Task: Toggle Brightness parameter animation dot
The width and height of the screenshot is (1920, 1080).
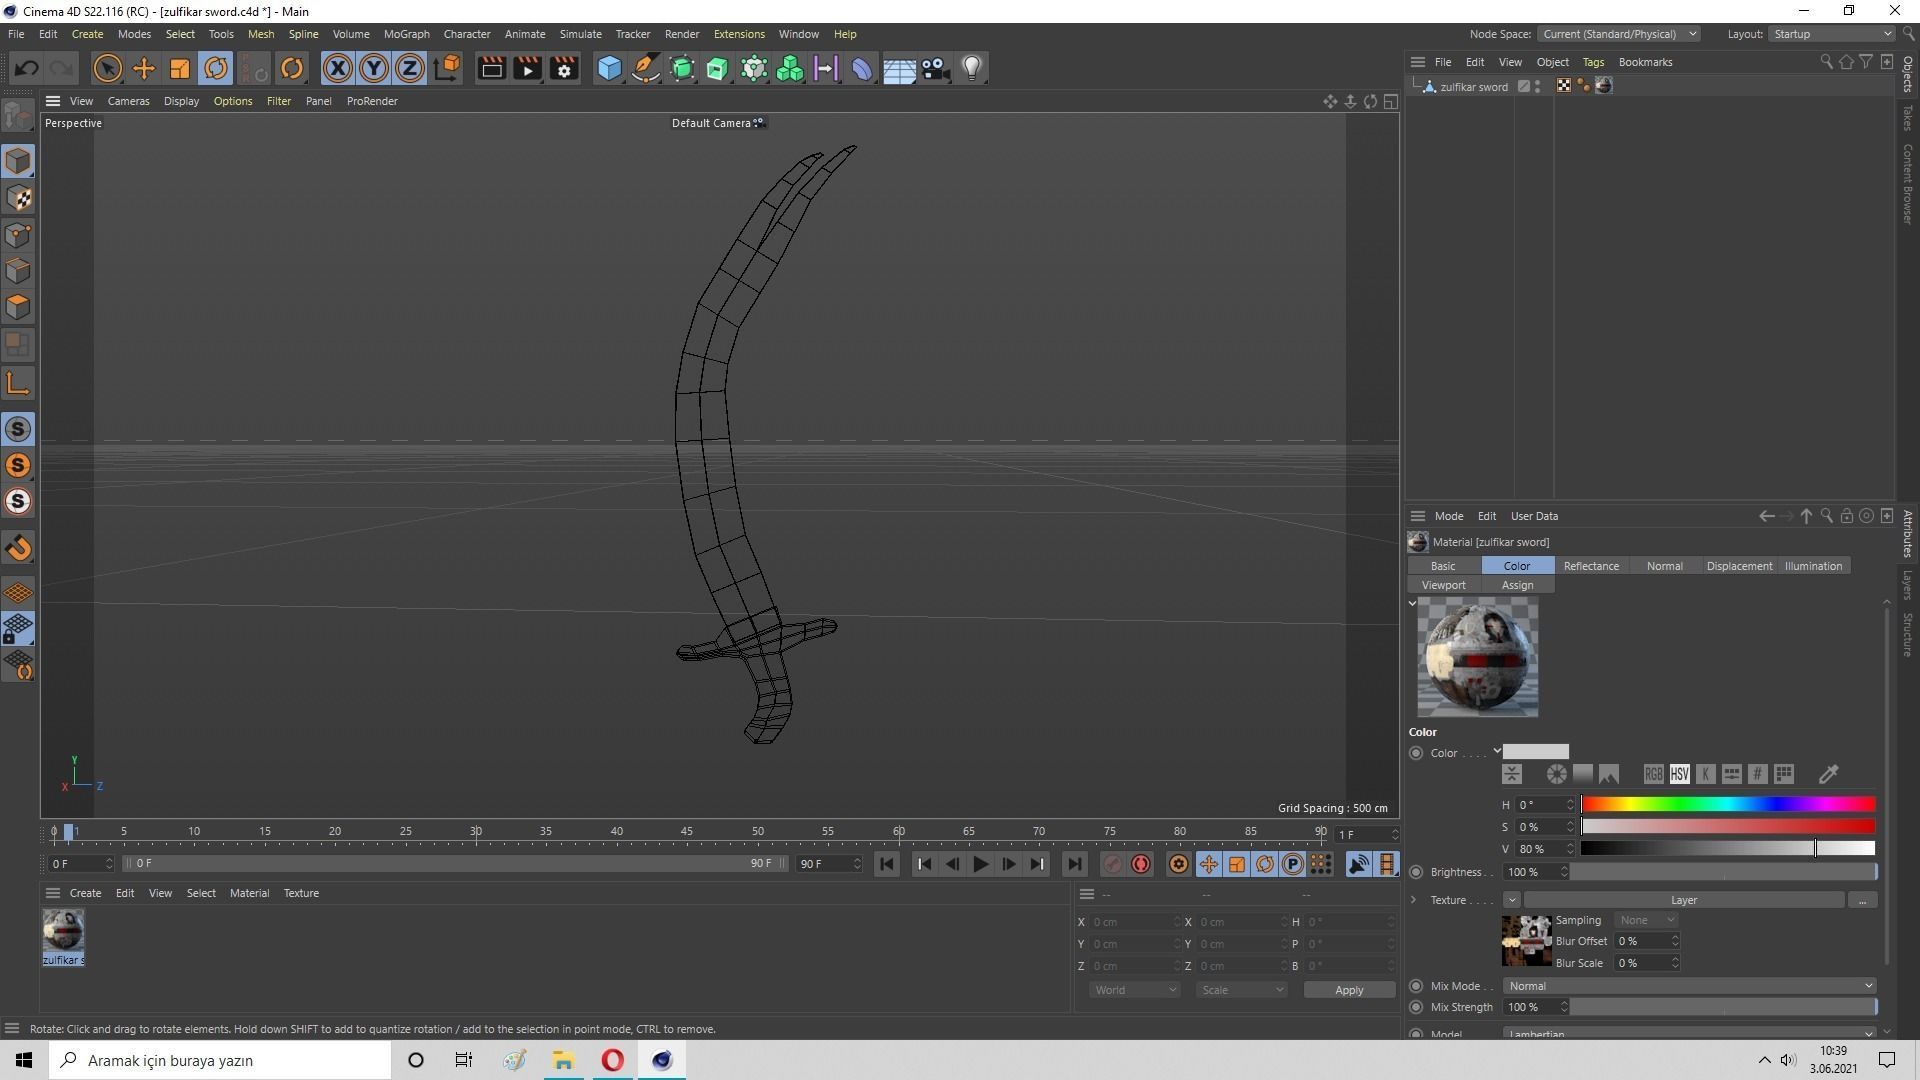Action: pos(1416,872)
